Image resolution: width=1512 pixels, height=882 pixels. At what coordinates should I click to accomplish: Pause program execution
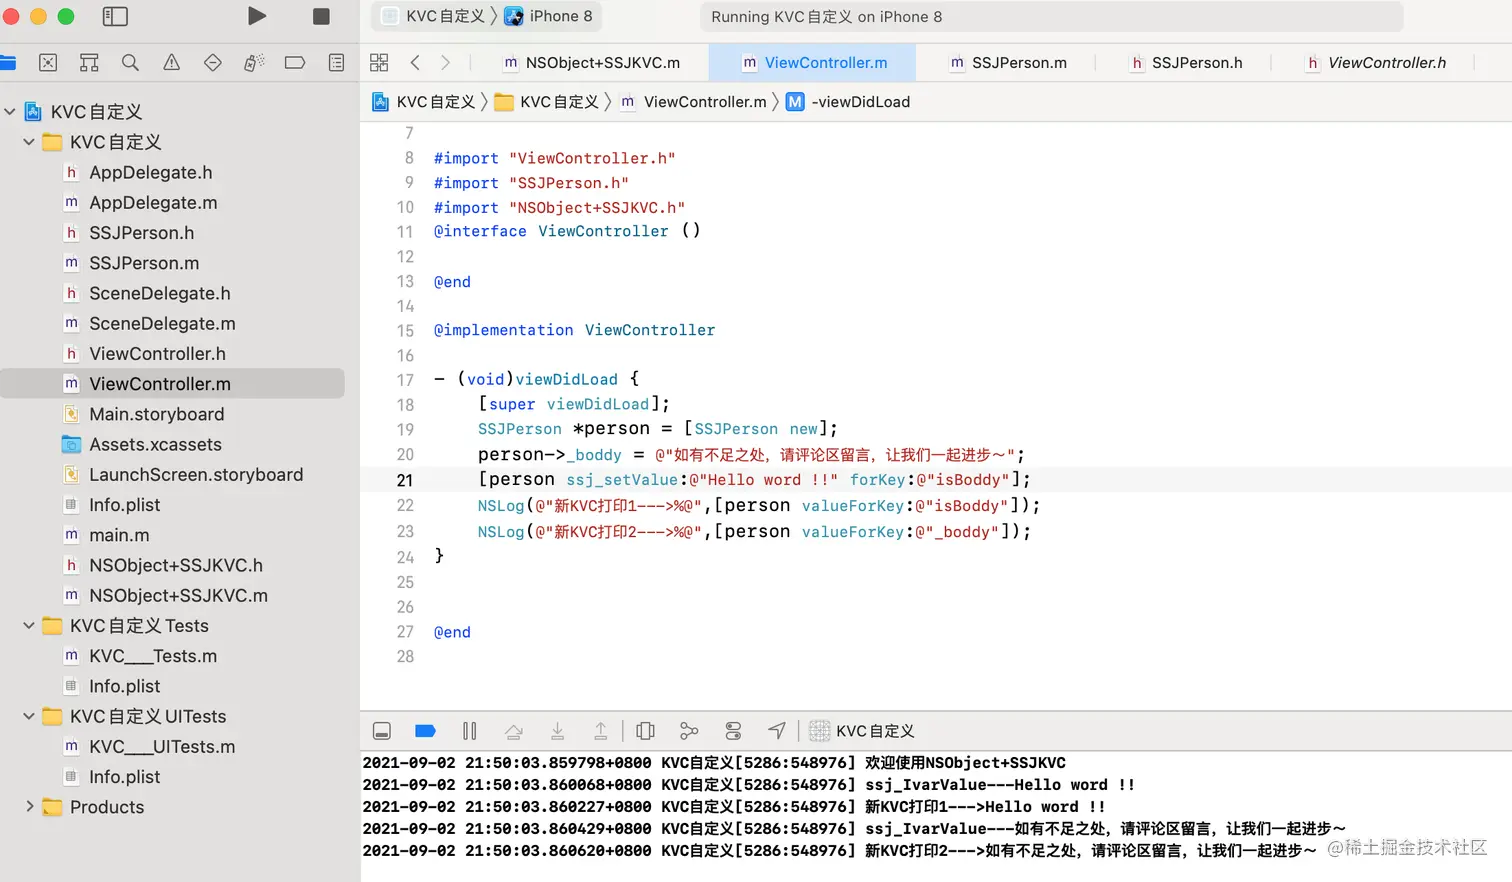click(470, 731)
